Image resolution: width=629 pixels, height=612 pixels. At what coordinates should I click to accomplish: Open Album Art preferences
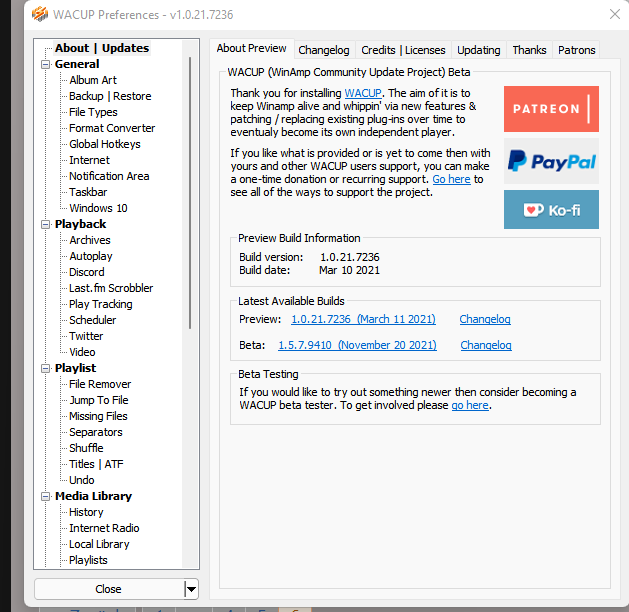click(93, 80)
